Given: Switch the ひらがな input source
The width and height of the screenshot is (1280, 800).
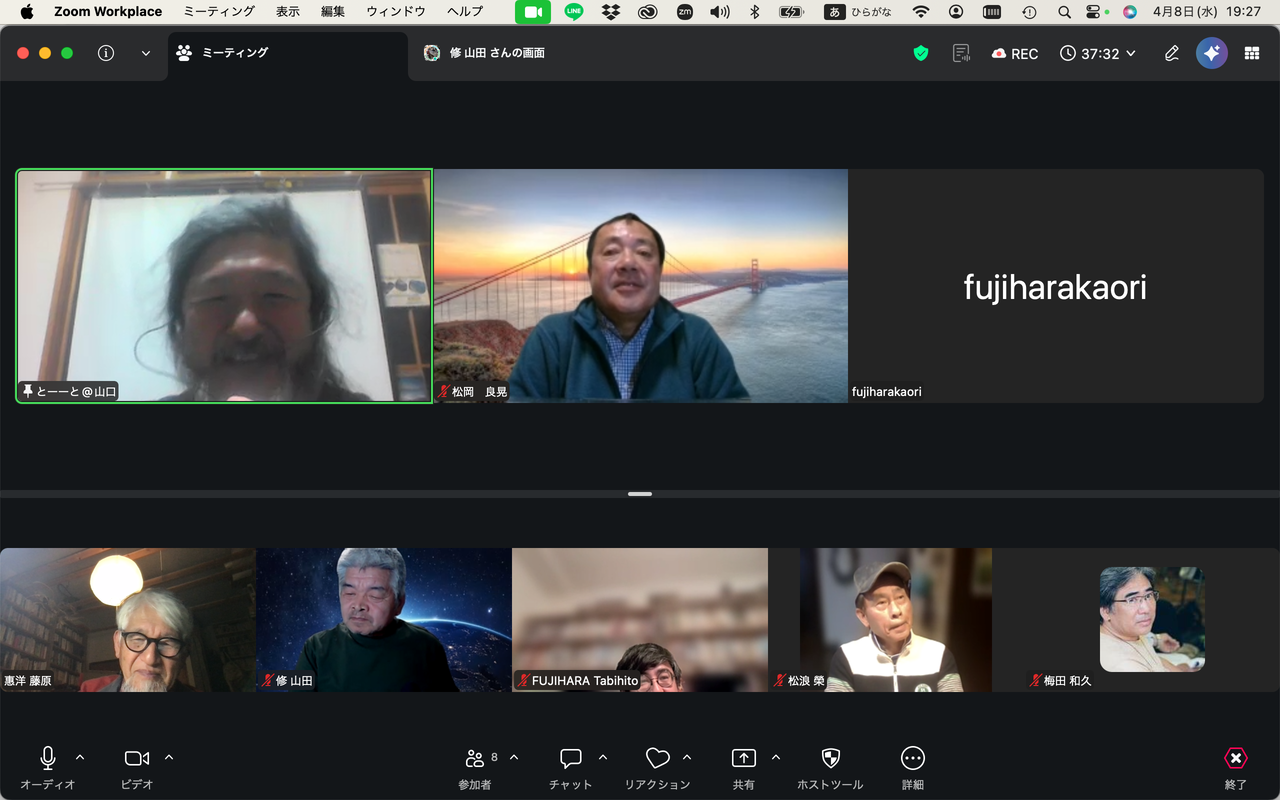Looking at the screenshot, I should coord(859,12).
